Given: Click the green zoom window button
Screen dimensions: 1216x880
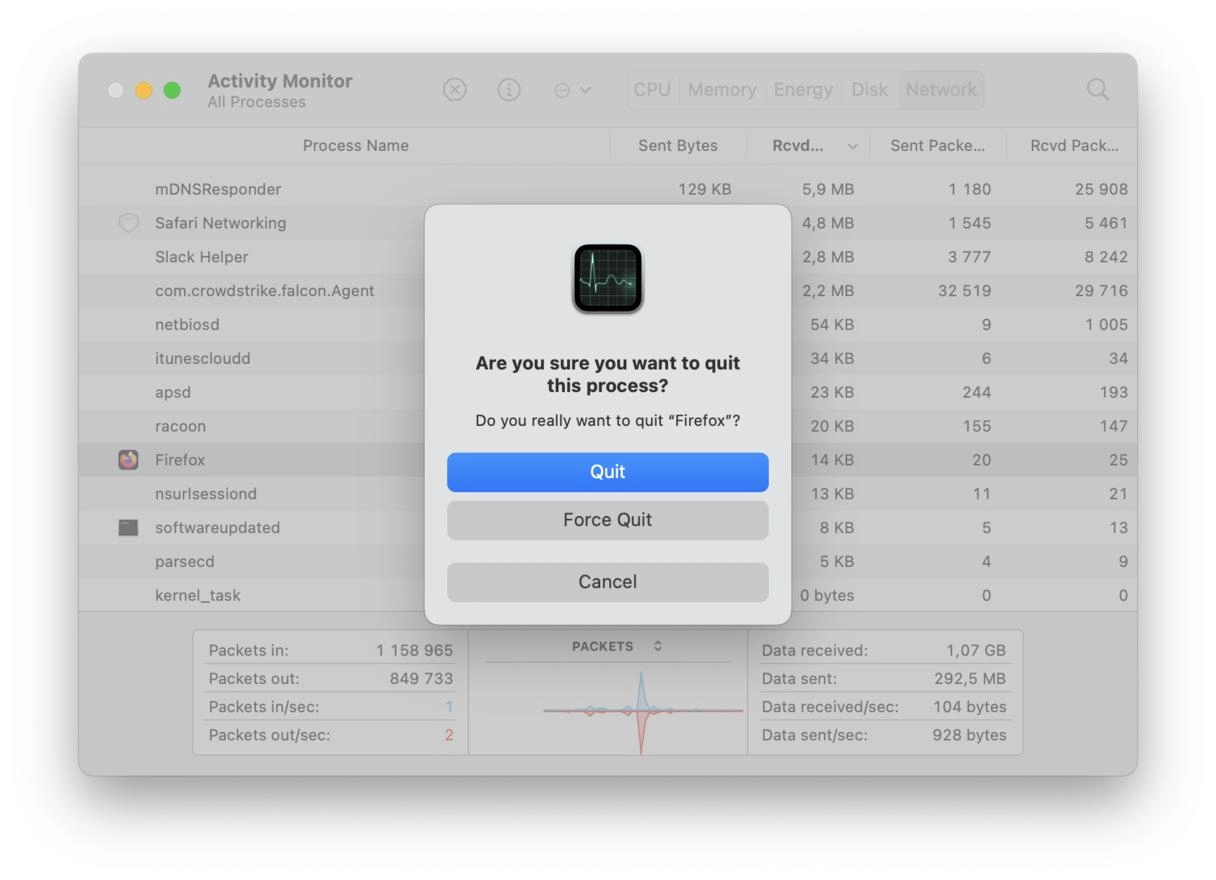Looking at the screenshot, I should (x=172, y=90).
